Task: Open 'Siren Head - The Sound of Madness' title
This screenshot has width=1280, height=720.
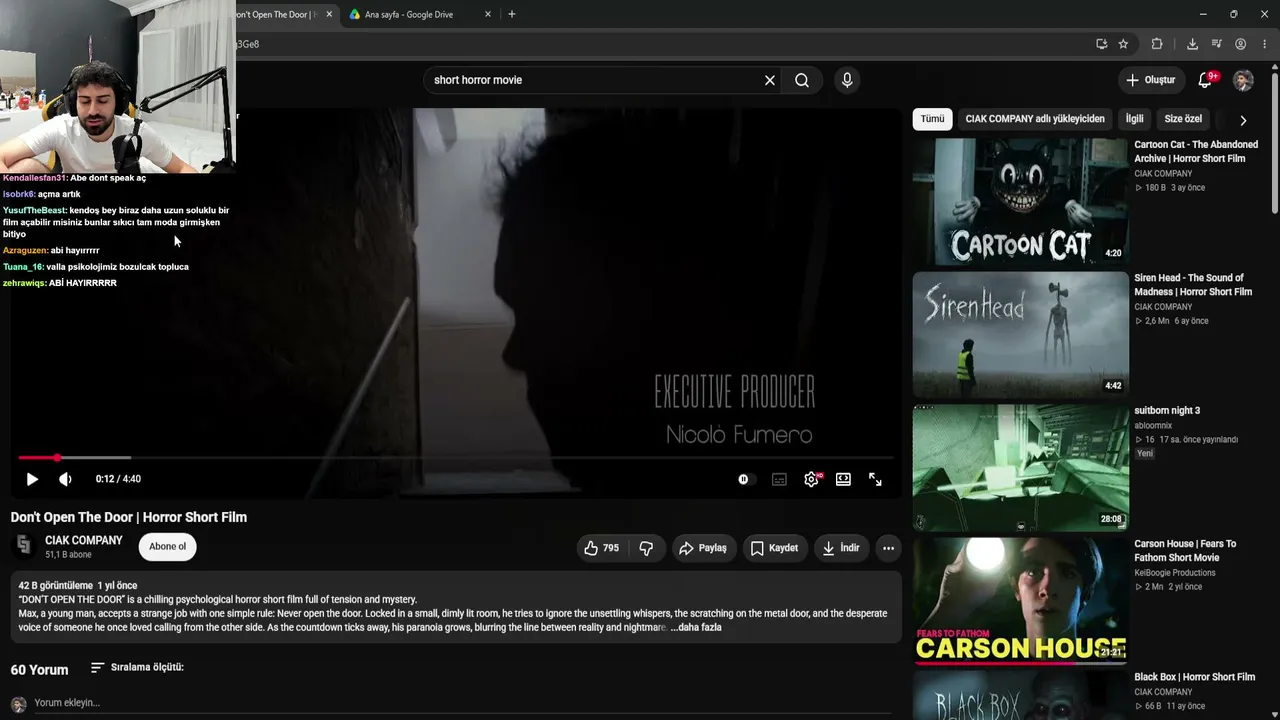Action: [x=1193, y=285]
